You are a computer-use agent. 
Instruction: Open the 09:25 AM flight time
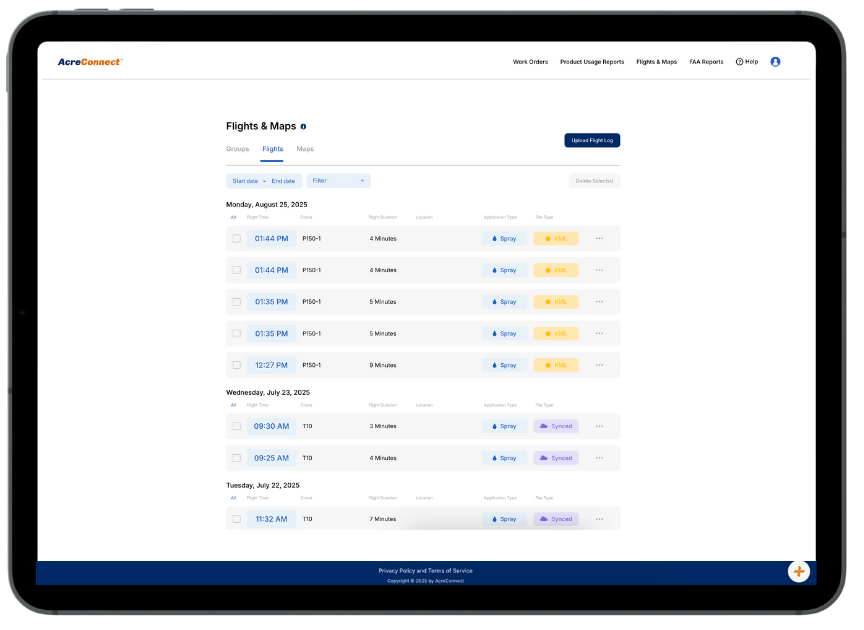tap(271, 458)
